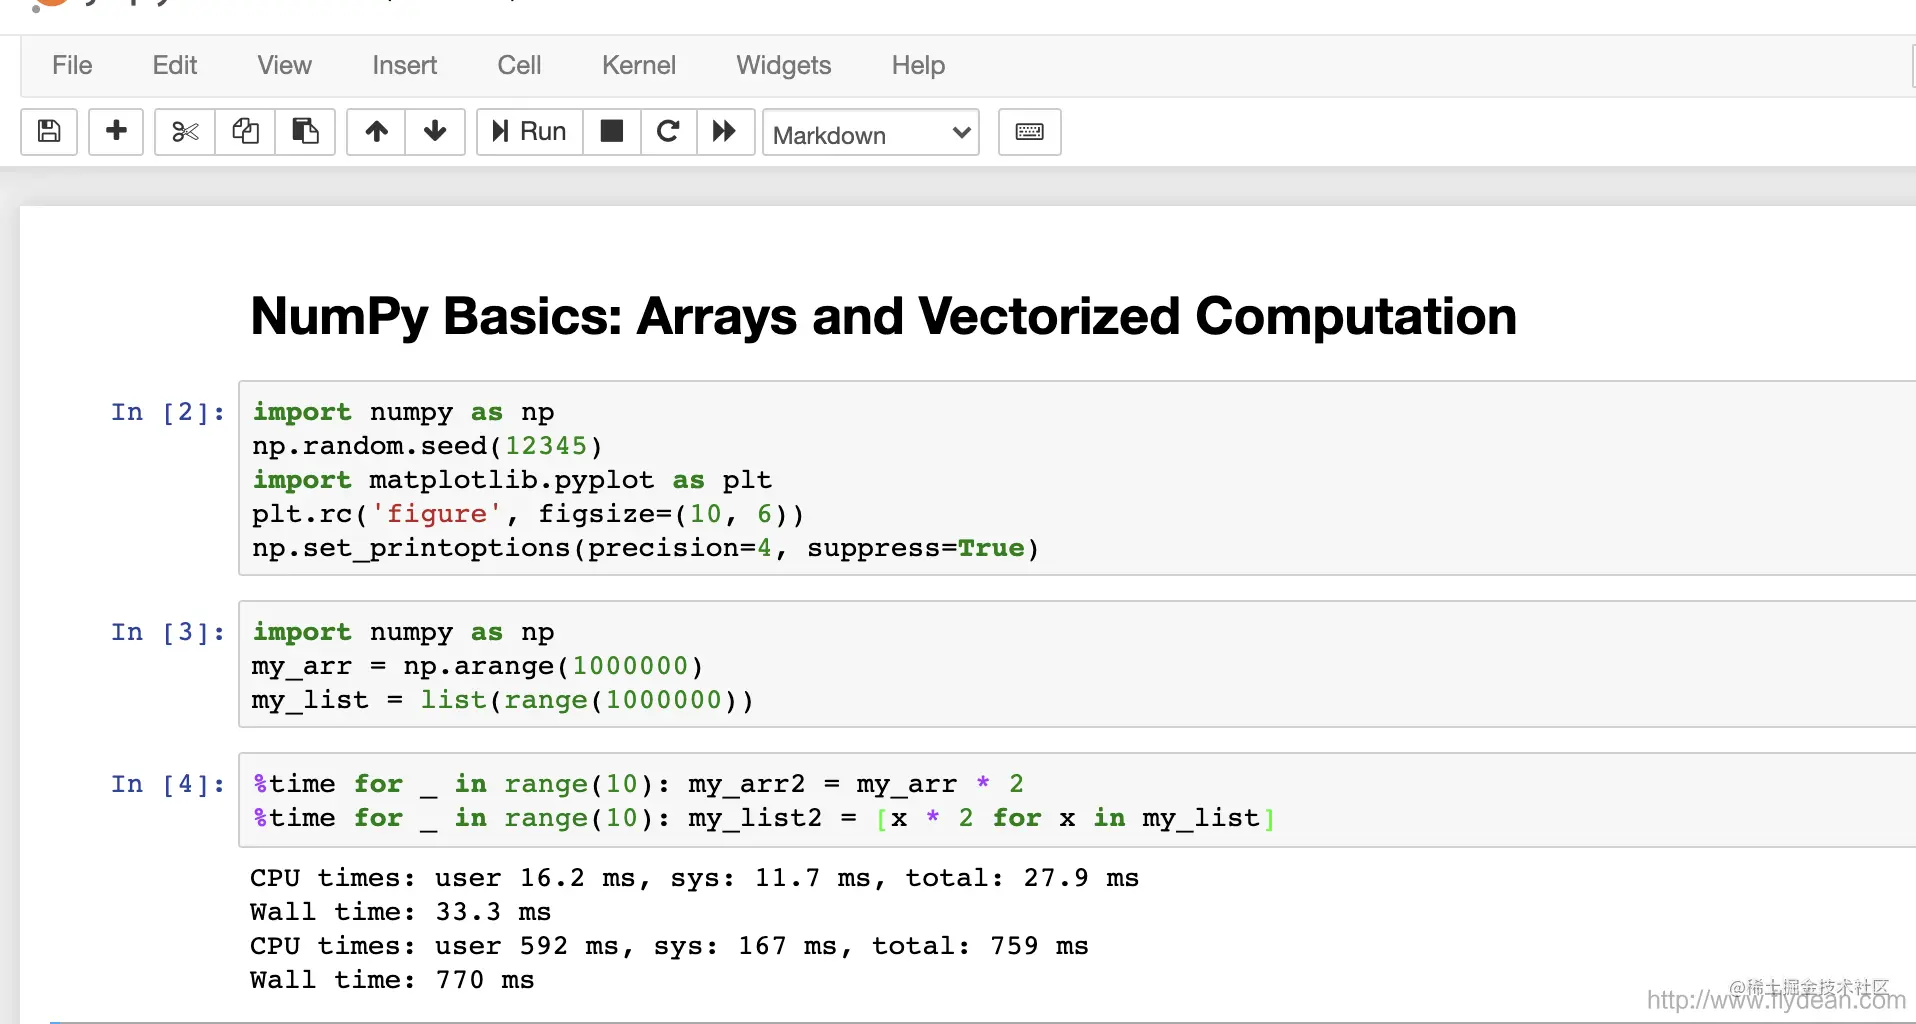Click the 'total: 27.9 ms' output line
The height and width of the screenshot is (1024, 1916).
pos(694,878)
